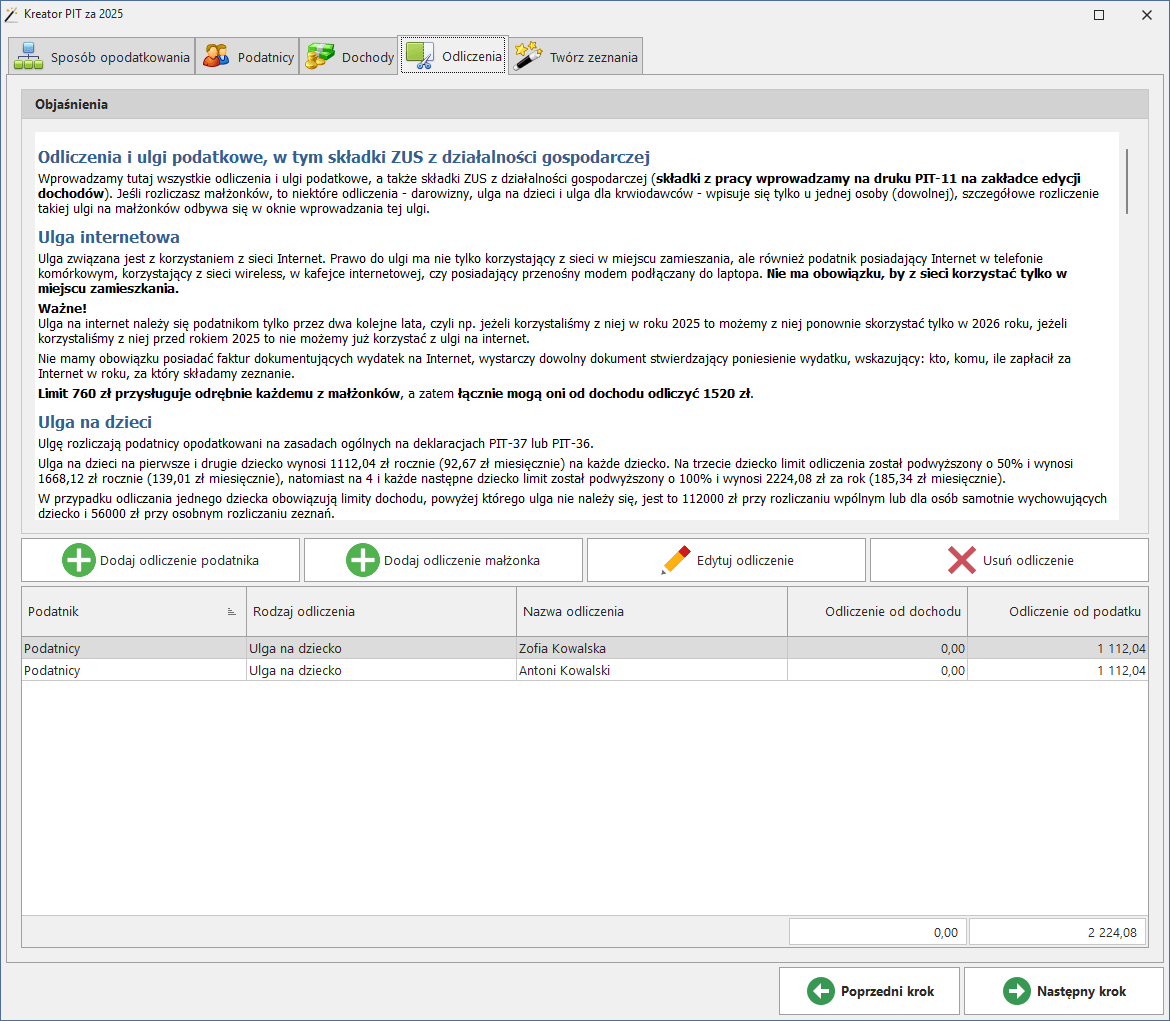Image resolution: width=1170 pixels, height=1021 pixels.
Task: Choose Dodaj odliczenie małżonka button
Action: [x=443, y=560]
